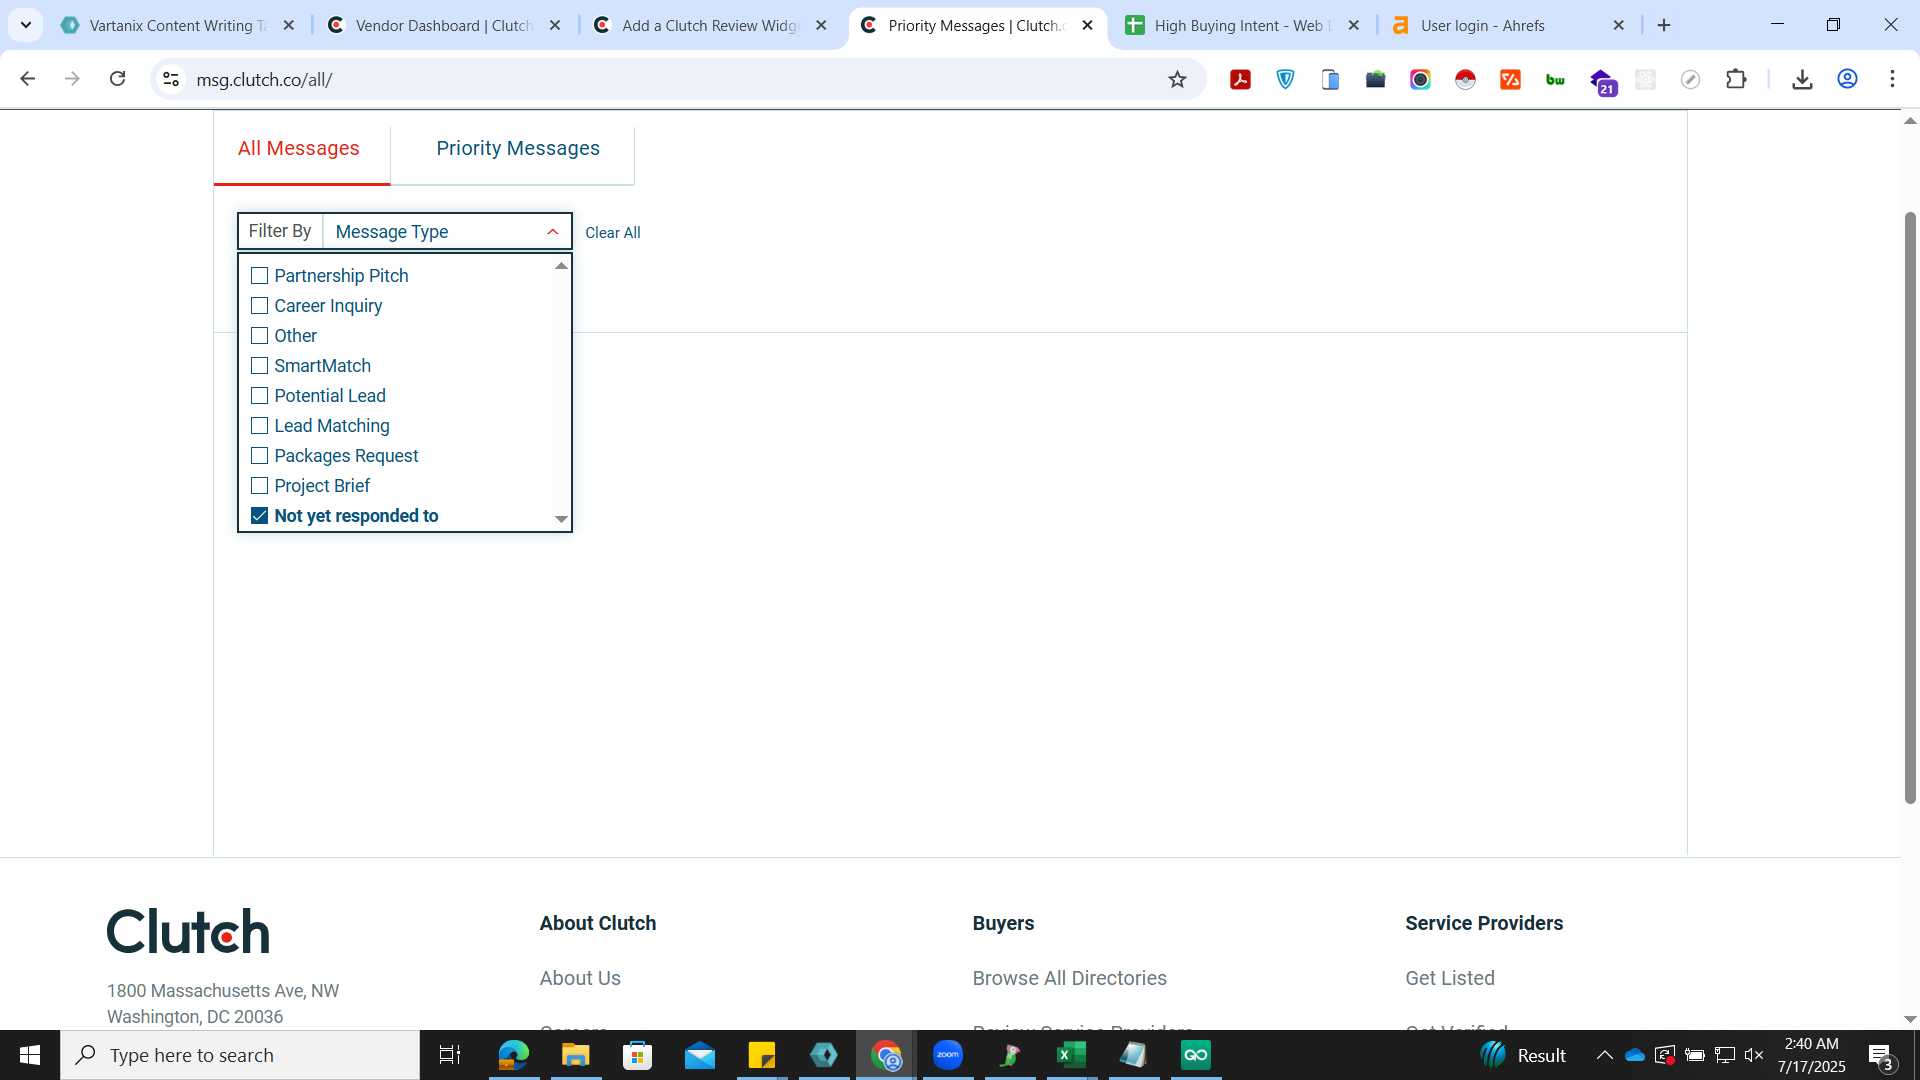1920x1080 pixels.
Task: Open the Chrome three-dot menu
Action: (x=1892, y=80)
